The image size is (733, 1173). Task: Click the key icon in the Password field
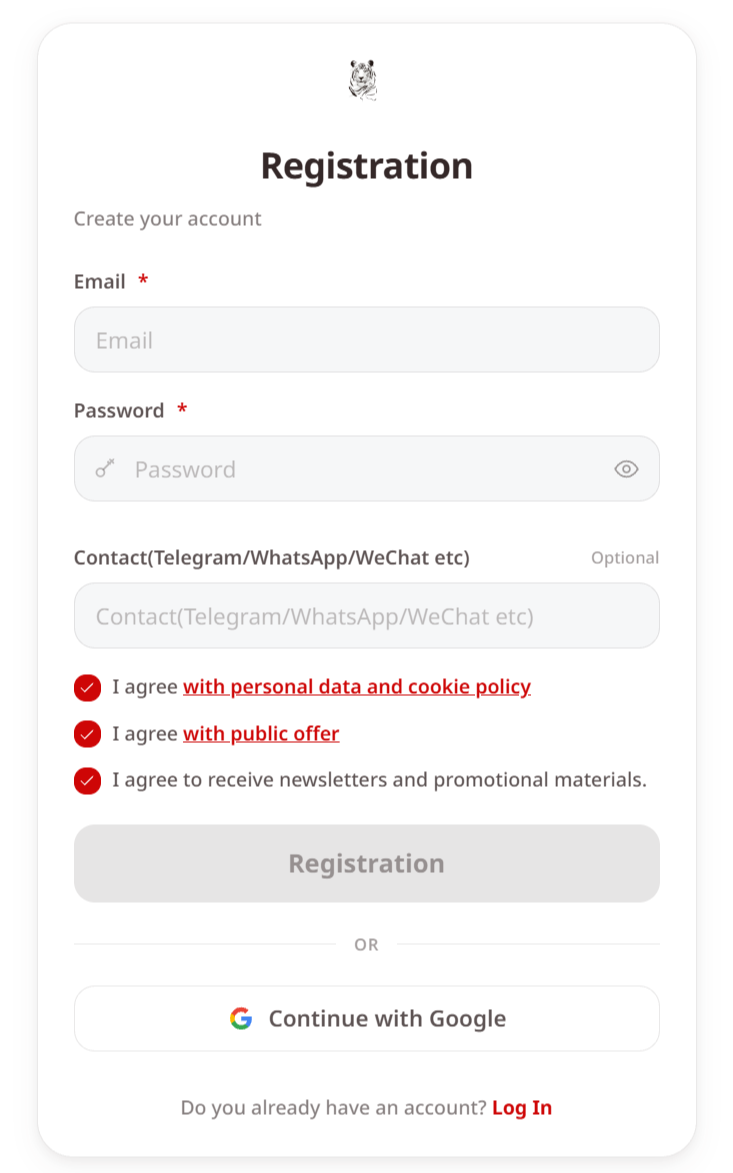(105, 469)
